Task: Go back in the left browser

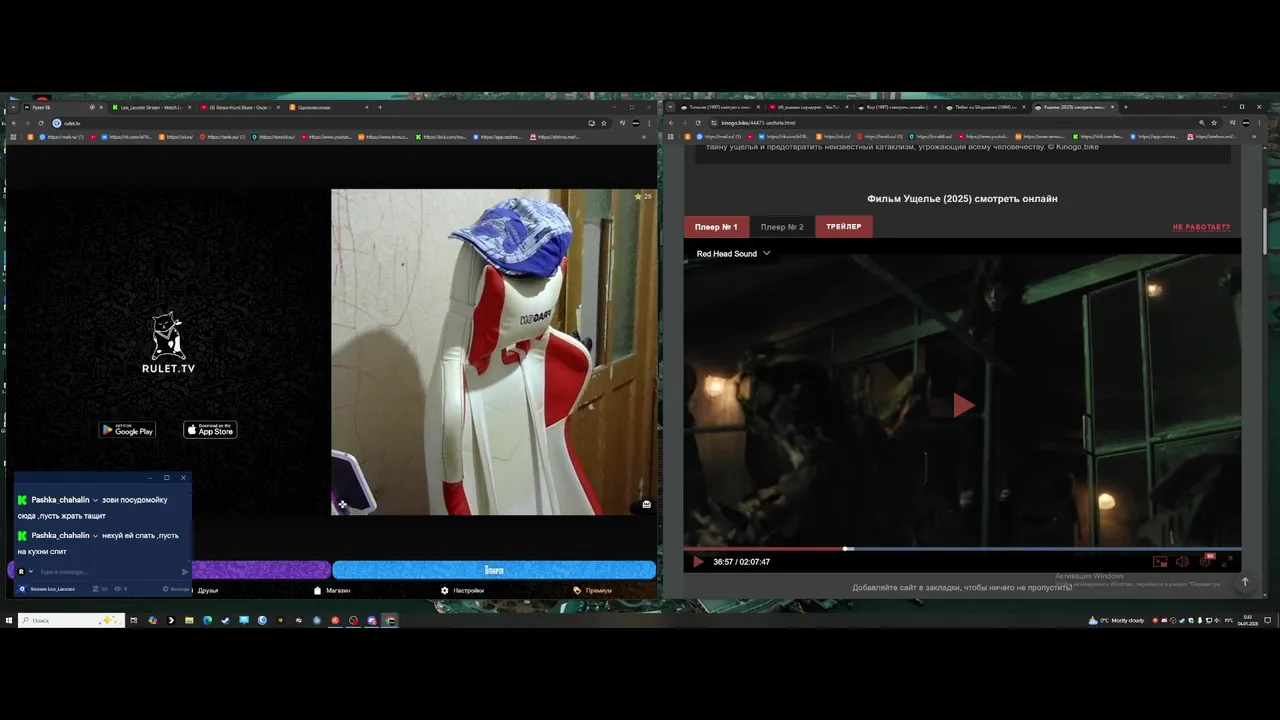Action: (13, 123)
